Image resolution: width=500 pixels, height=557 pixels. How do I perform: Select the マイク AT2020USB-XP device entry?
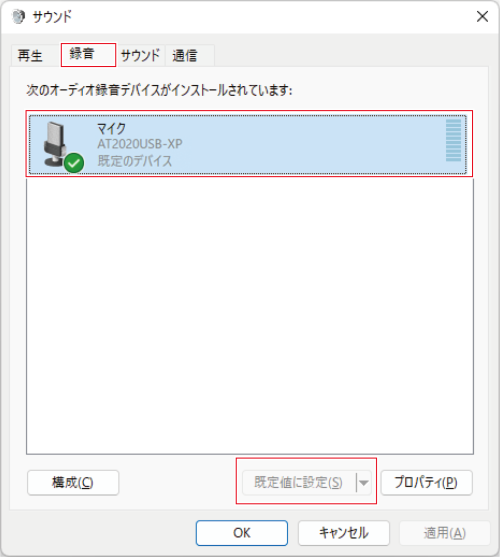tap(248, 144)
